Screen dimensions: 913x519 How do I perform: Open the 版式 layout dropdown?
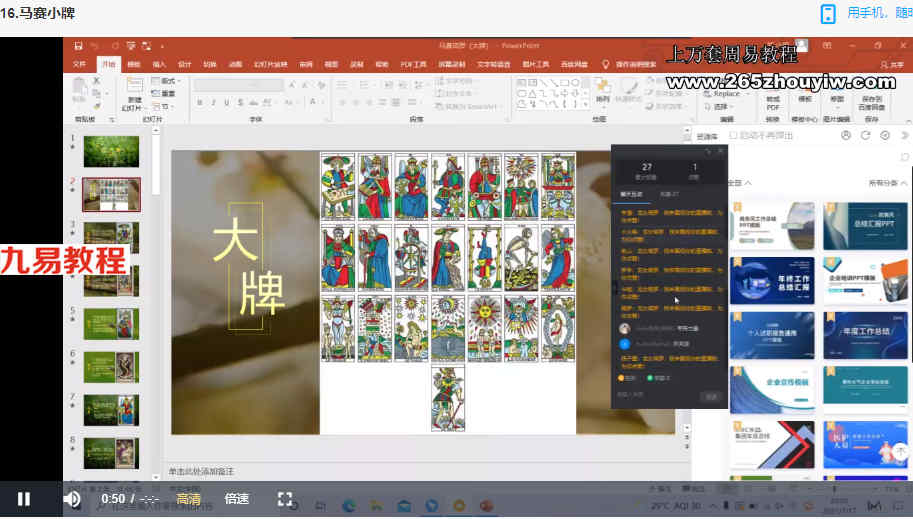(x=167, y=81)
